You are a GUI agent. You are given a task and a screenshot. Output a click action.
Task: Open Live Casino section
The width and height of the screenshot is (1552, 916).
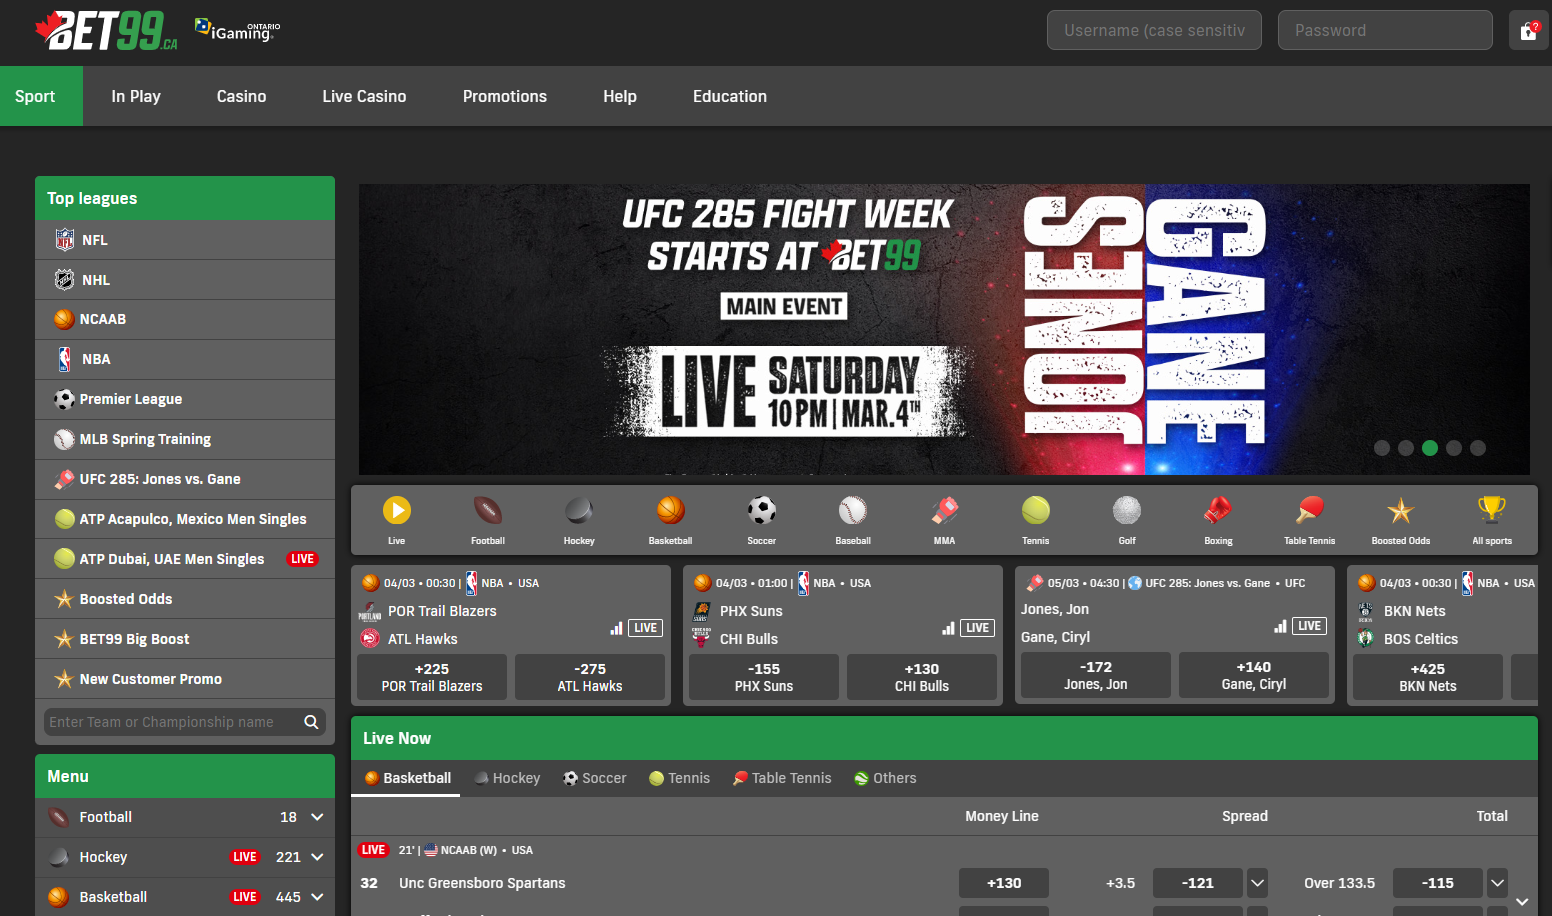[365, 96]
